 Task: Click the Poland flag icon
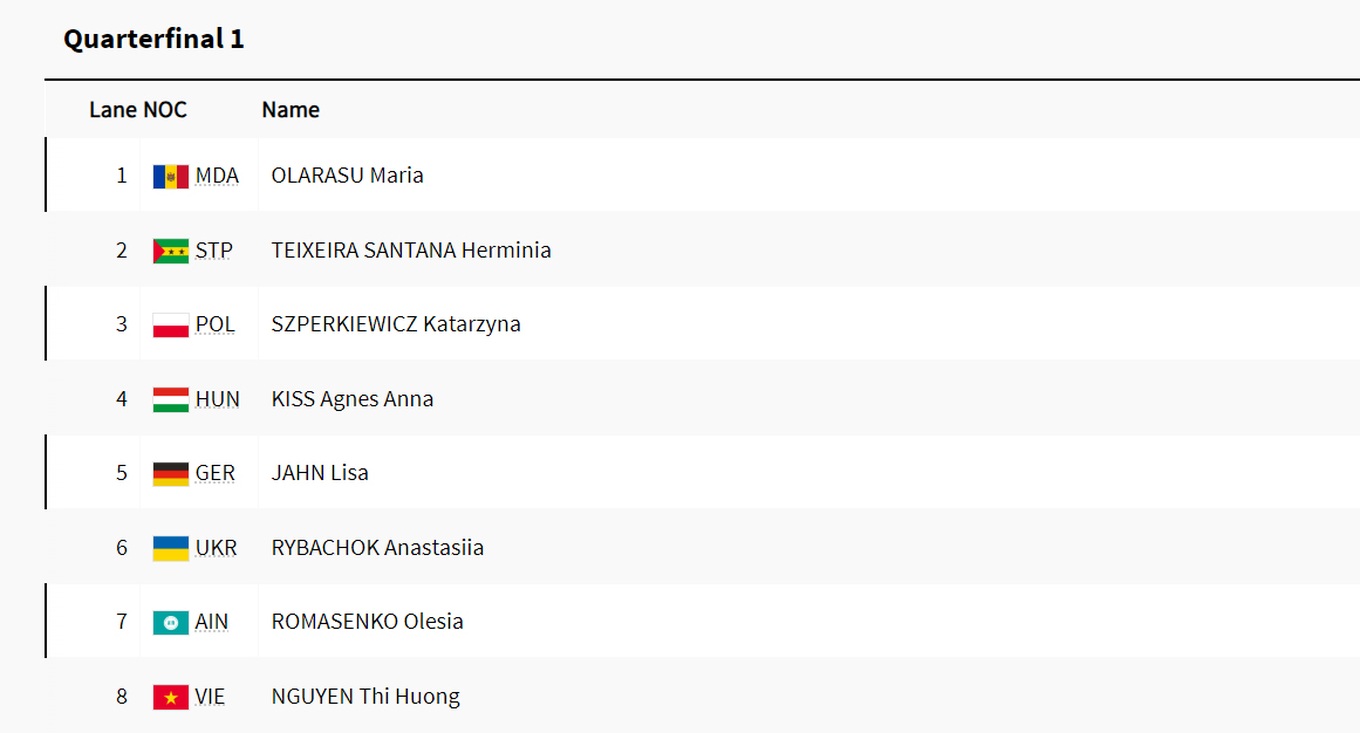click(x=170, y=325)
